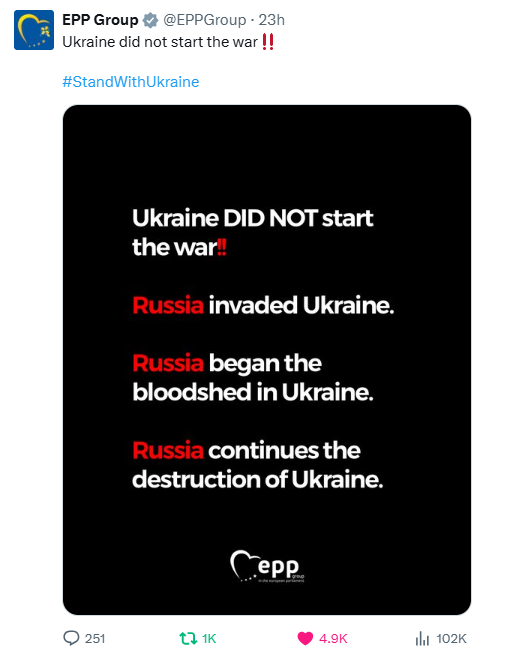Open the EPP Group profile avatar
The height and width of the screenshot is (654, 523).
tap(34, 30)
